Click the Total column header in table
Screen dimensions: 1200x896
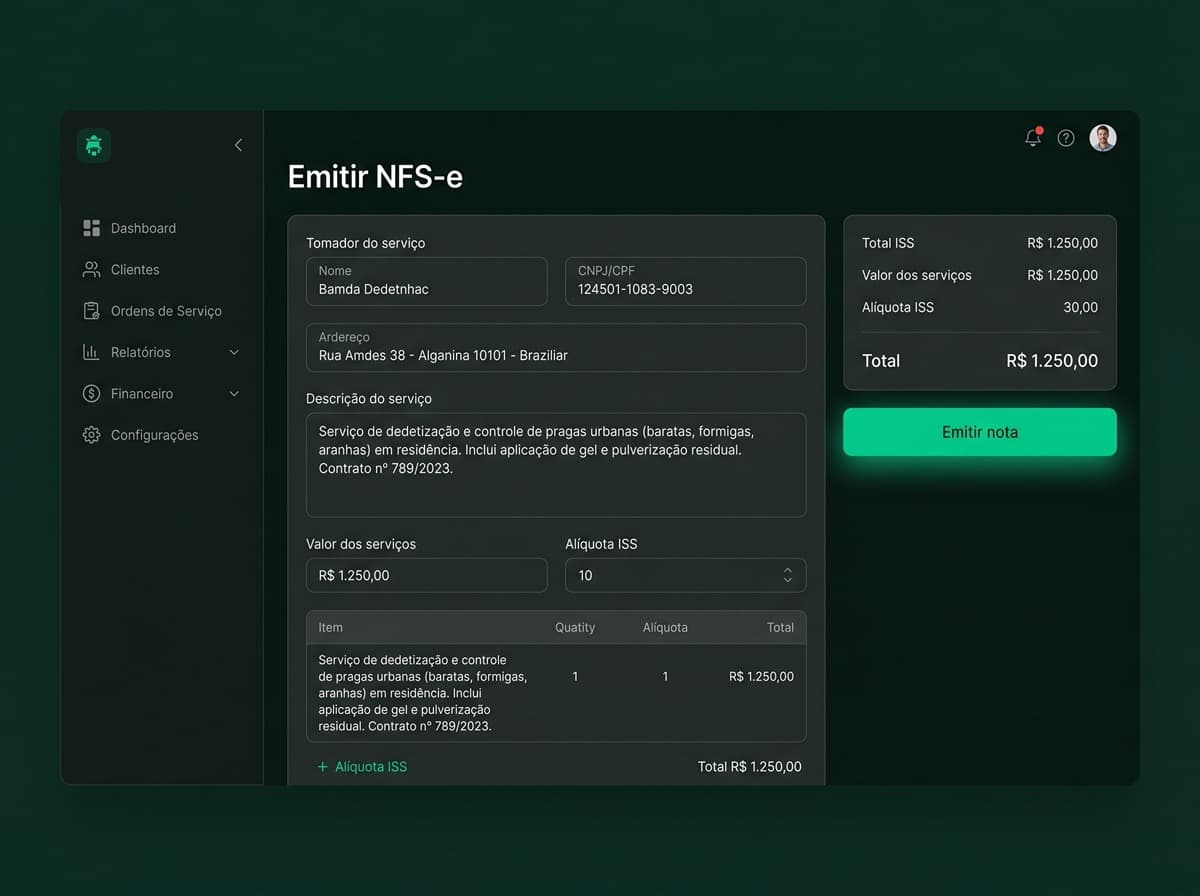[780, 627]
